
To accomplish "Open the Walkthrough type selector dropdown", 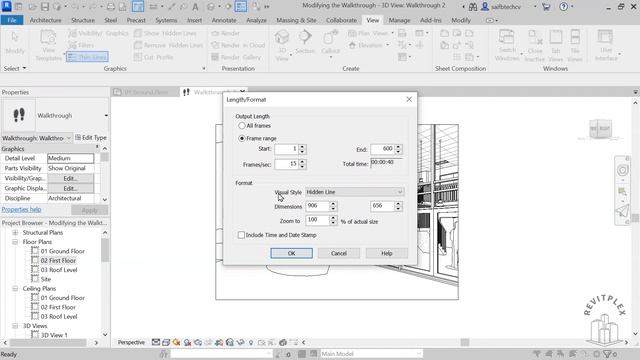I will tap(106, 116).
